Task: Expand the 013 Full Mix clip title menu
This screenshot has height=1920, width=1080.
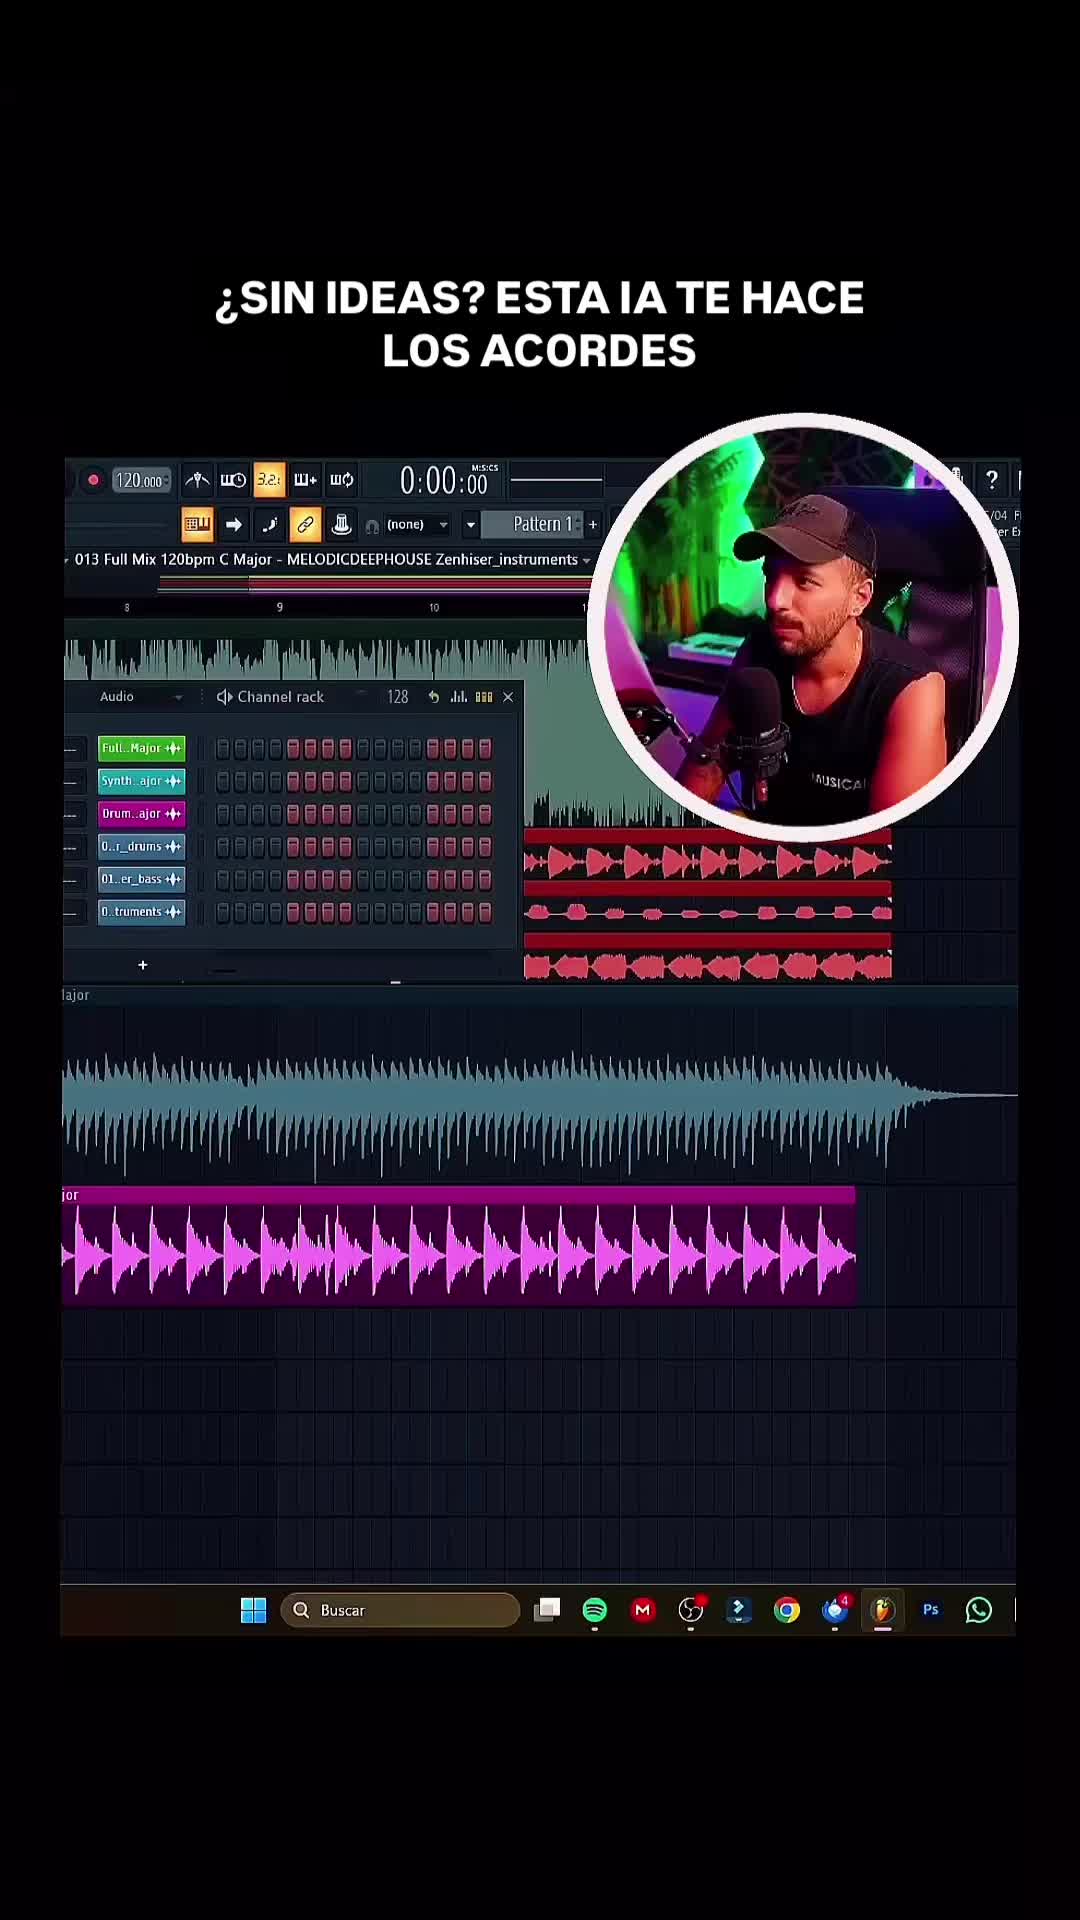Action: pos(586,560)
